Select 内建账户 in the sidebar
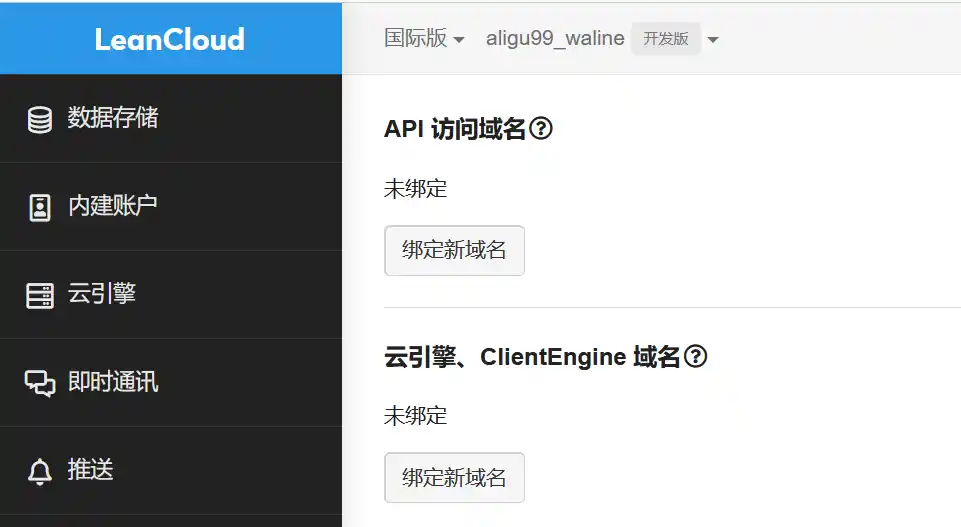 click(x=112, y=207)
